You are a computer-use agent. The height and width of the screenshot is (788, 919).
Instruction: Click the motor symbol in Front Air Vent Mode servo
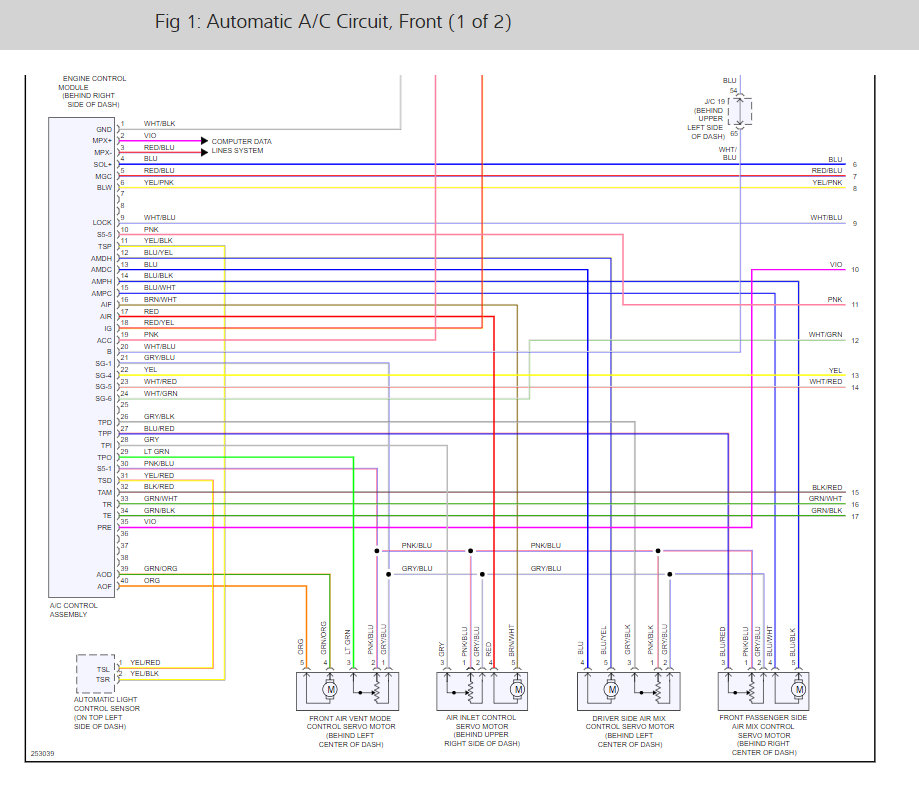pyautogui.click(x=331, y=690)
